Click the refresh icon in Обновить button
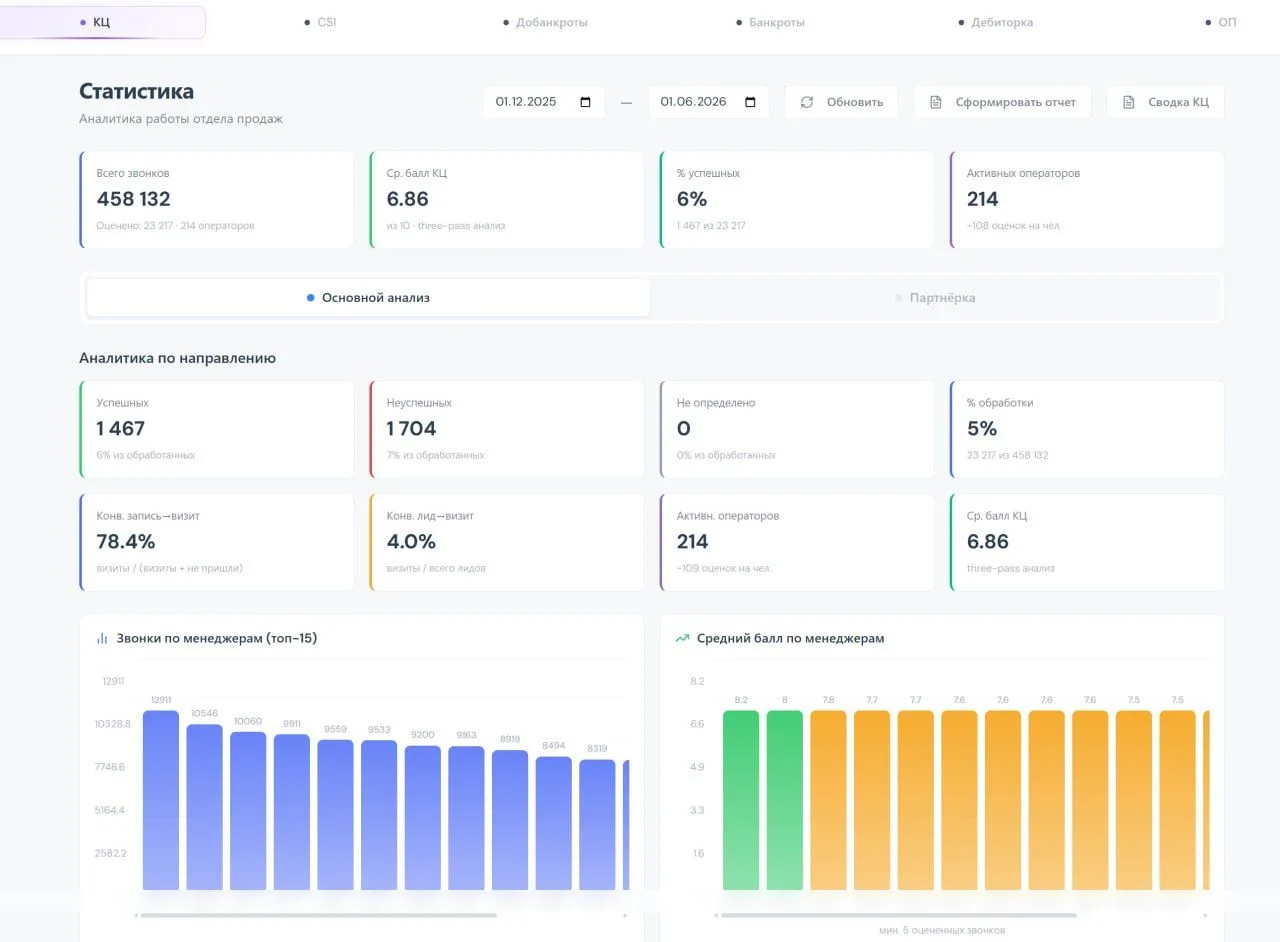This screenshot has height=942, width=1280. click(x=807, y=102)
